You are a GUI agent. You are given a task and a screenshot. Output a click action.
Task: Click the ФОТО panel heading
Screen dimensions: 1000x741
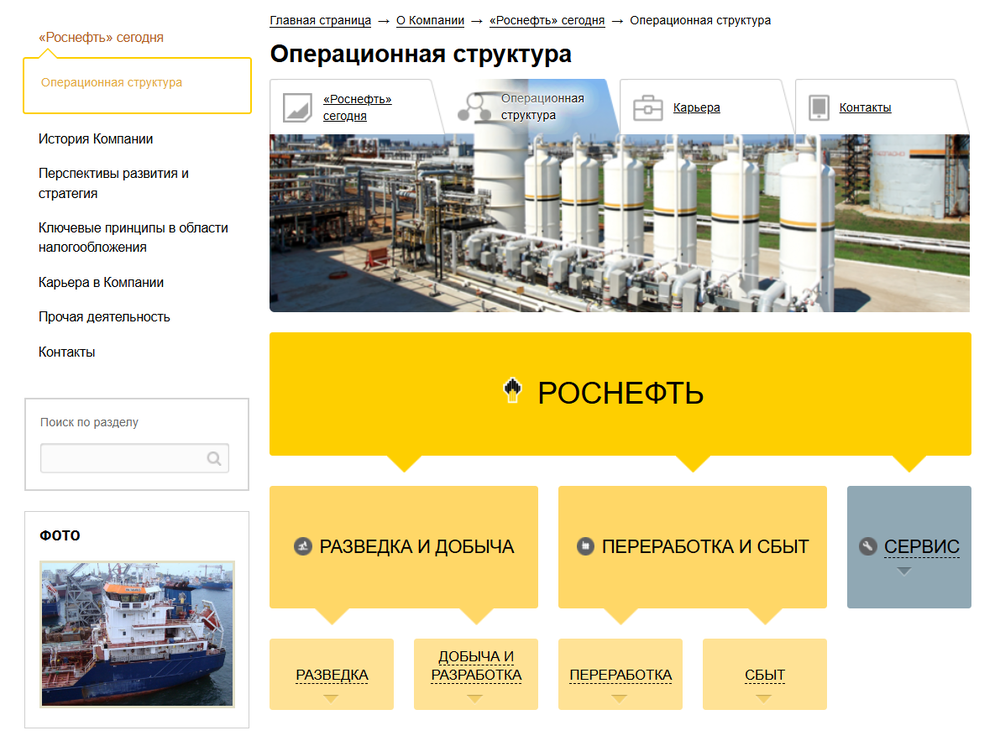coord(60,536)
